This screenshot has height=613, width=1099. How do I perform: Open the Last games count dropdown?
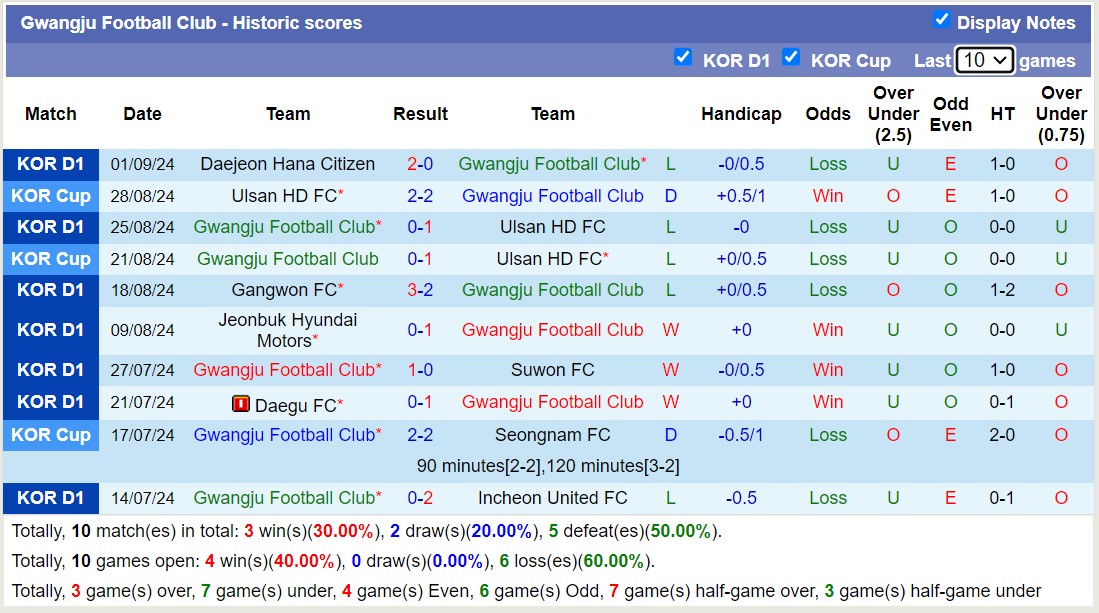[984, 60]
